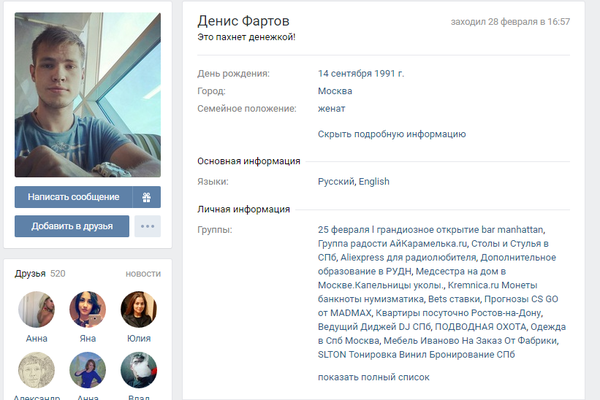Click the Написать сообщение button
The image size is (600, 400).
tap(73, 197)
